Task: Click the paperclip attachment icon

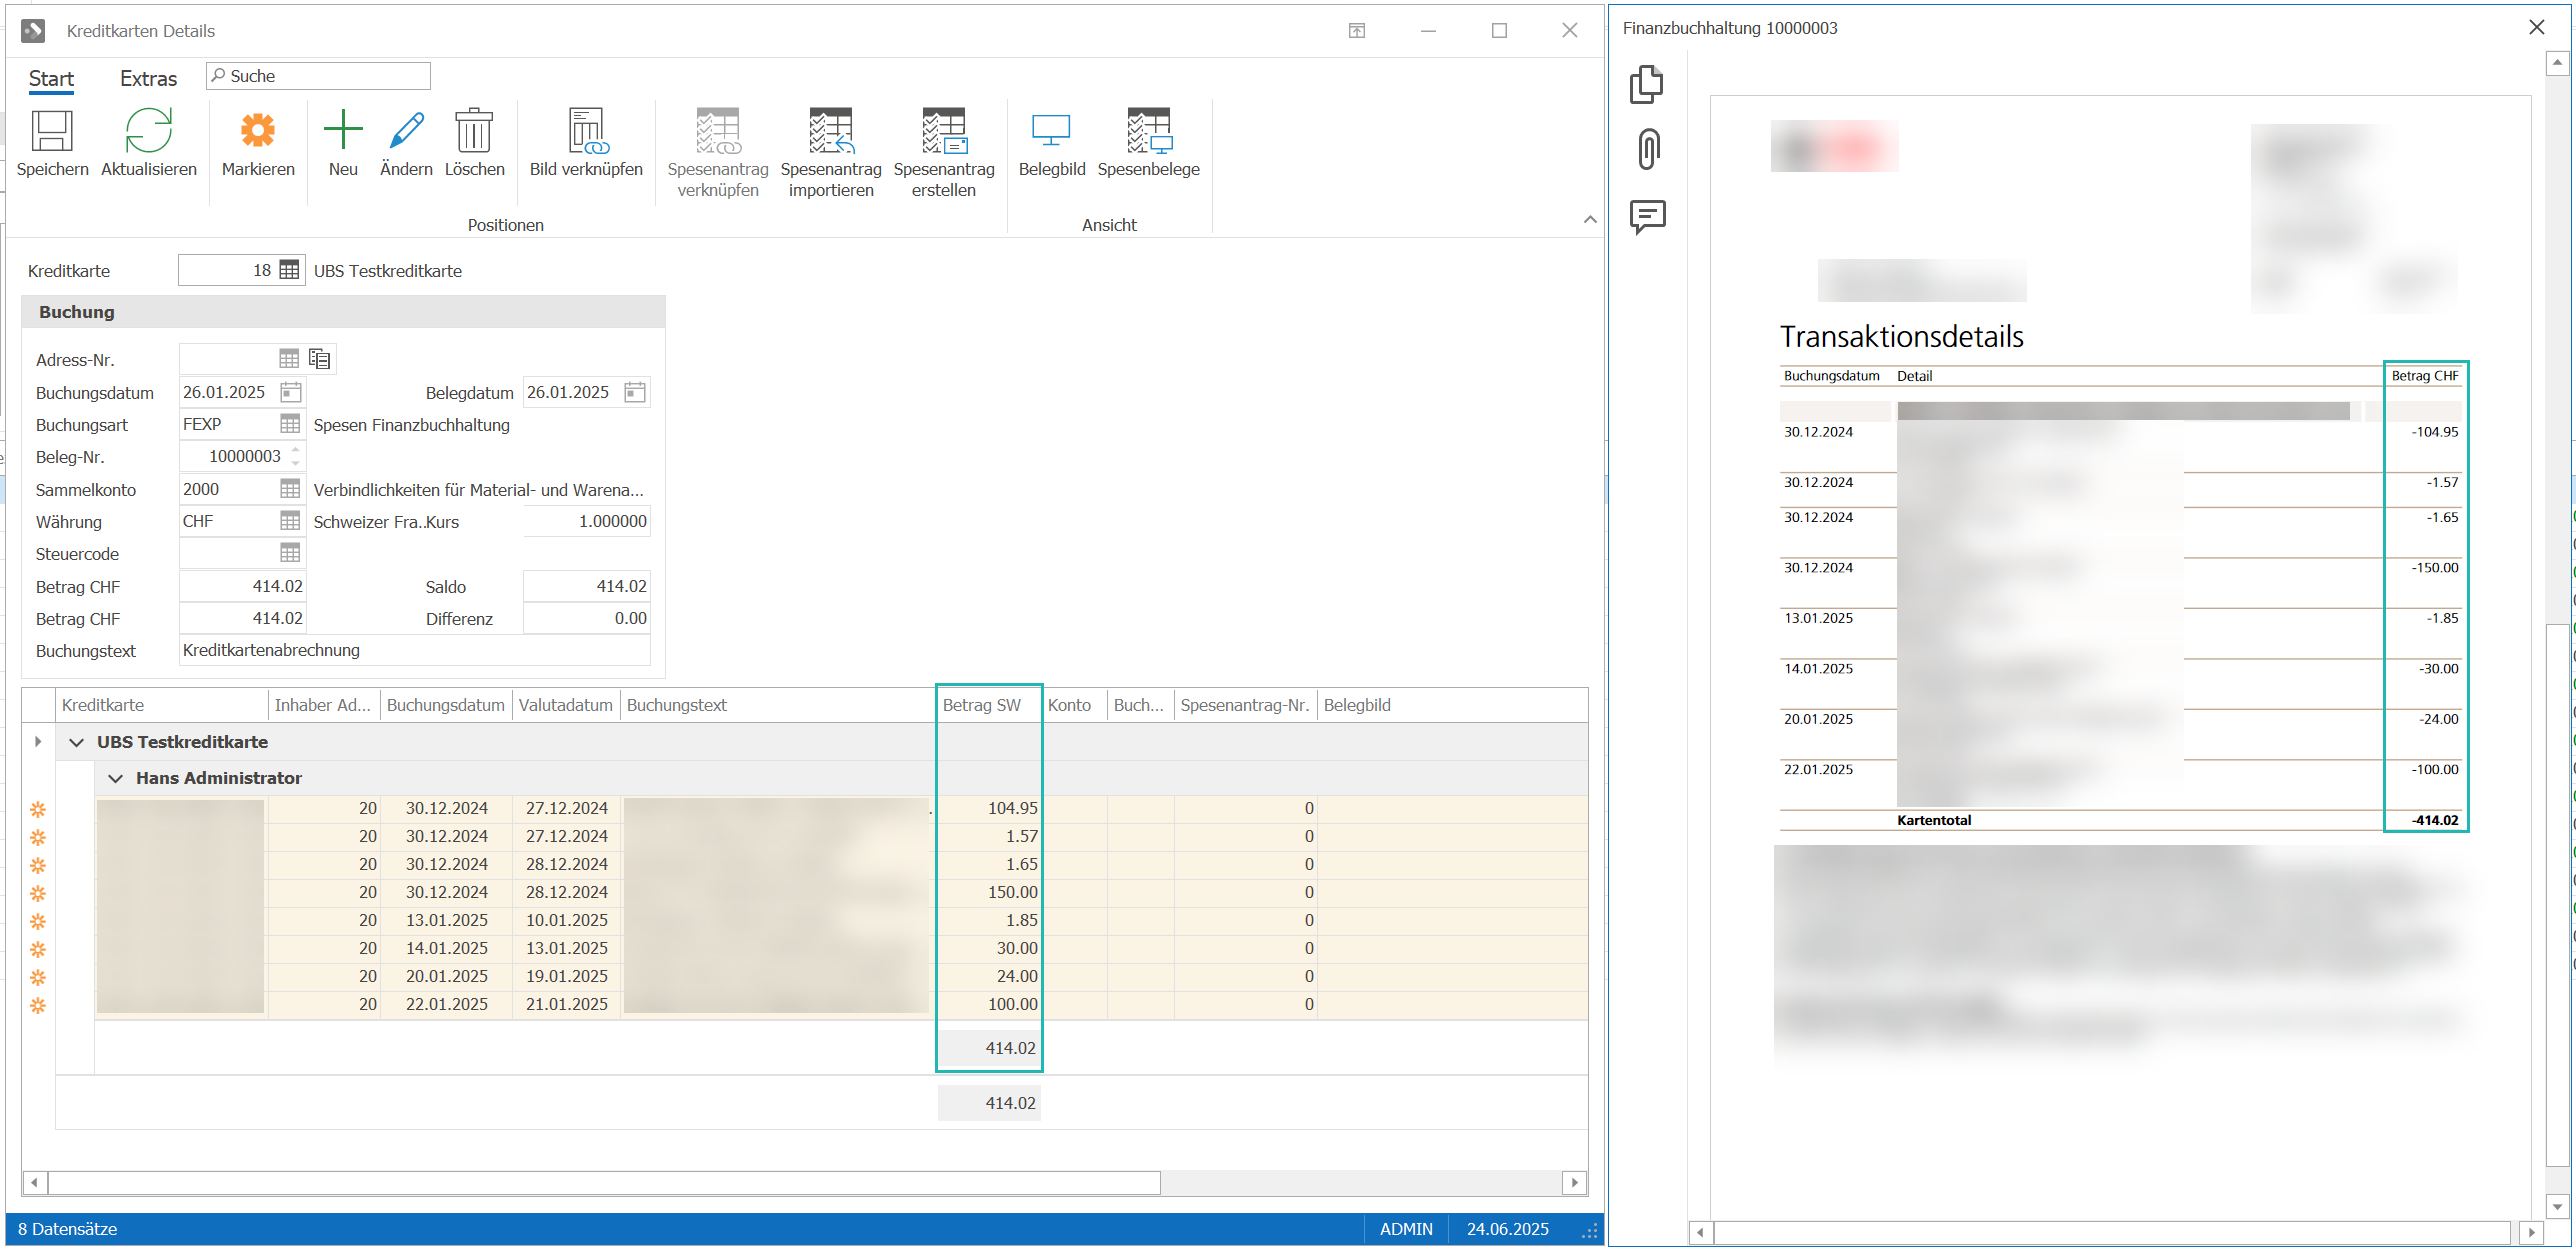Action: coord(1648,150)
